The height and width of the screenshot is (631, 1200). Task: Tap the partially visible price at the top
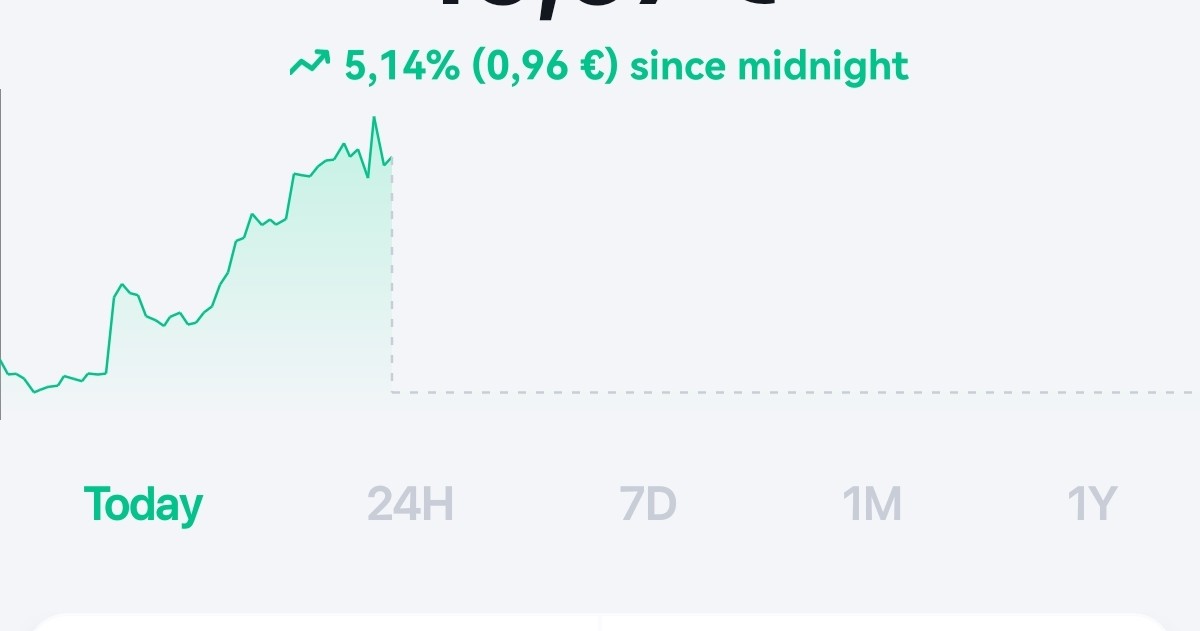(x=605, y=10)
